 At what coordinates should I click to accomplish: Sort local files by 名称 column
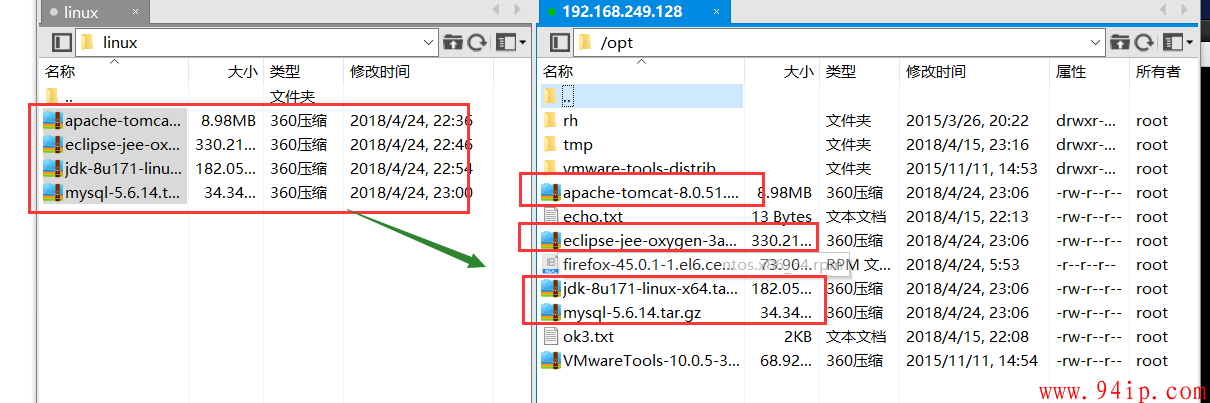coord(60,72)
